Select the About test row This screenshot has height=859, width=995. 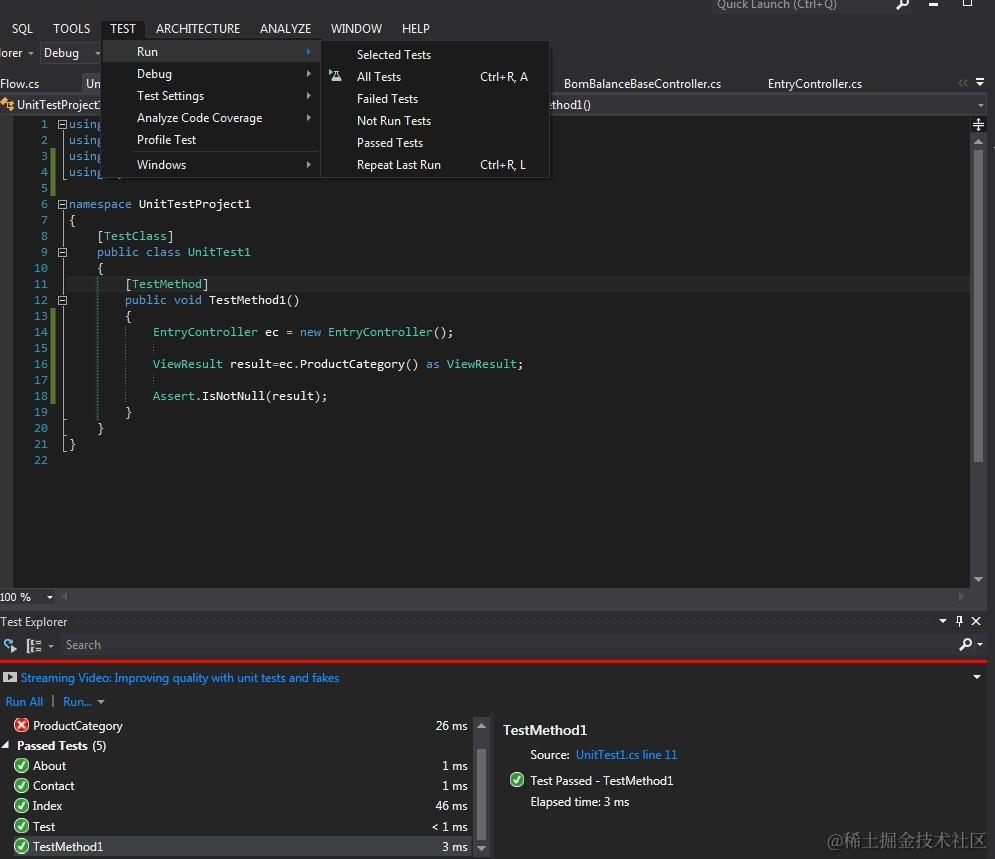(240, 766)
